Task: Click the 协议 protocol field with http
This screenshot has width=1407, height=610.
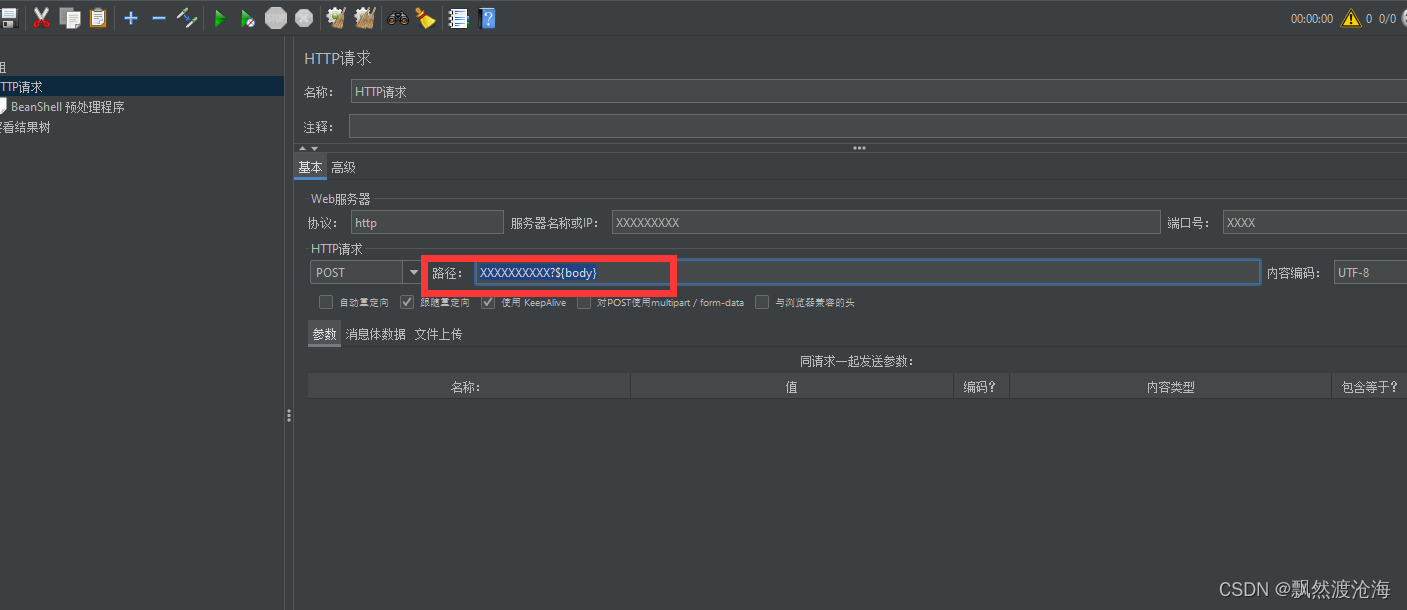Action: (x=427, y=223)
